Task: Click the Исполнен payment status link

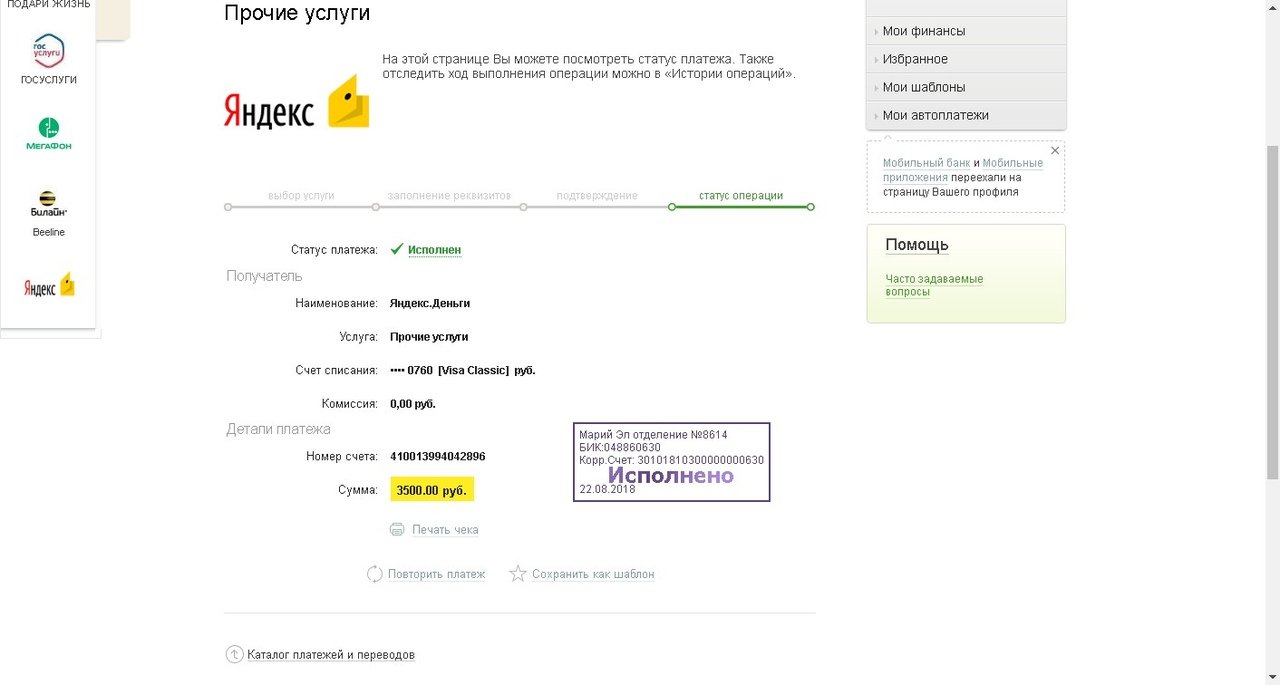Action: pyautogui.click(x=434, y=250)
